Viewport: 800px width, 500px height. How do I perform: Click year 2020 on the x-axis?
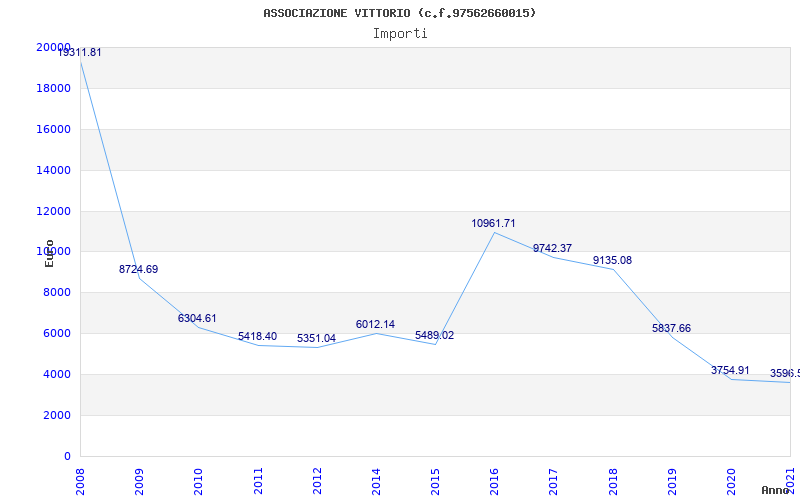(732, 482)
